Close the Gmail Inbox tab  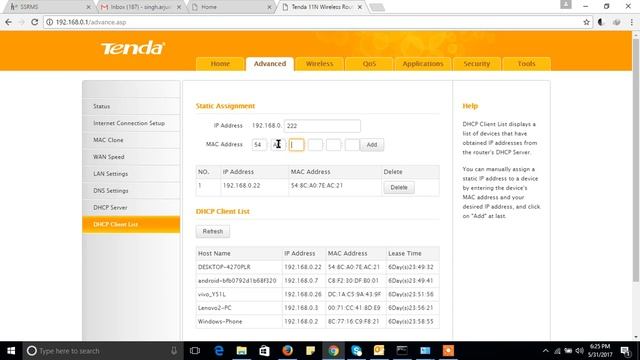(x=179, y=7)
